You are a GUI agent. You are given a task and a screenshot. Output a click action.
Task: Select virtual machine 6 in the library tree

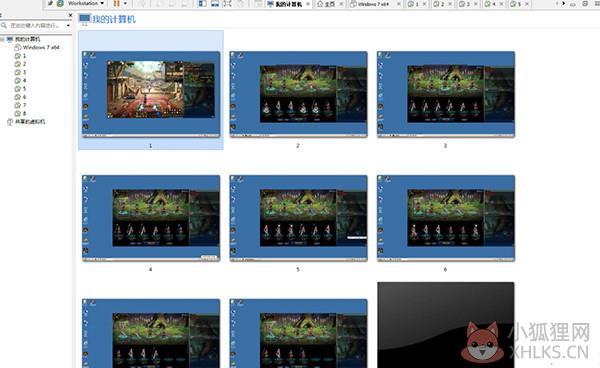[24, 97]
